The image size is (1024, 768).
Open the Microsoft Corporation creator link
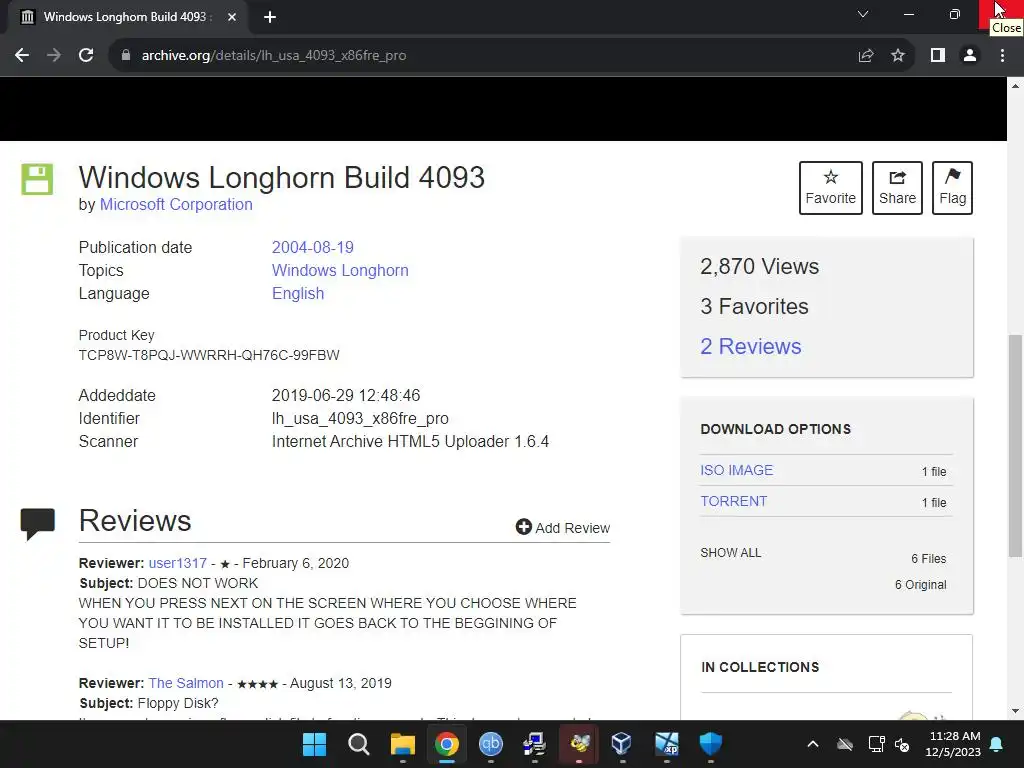click(x=176, y=204)
